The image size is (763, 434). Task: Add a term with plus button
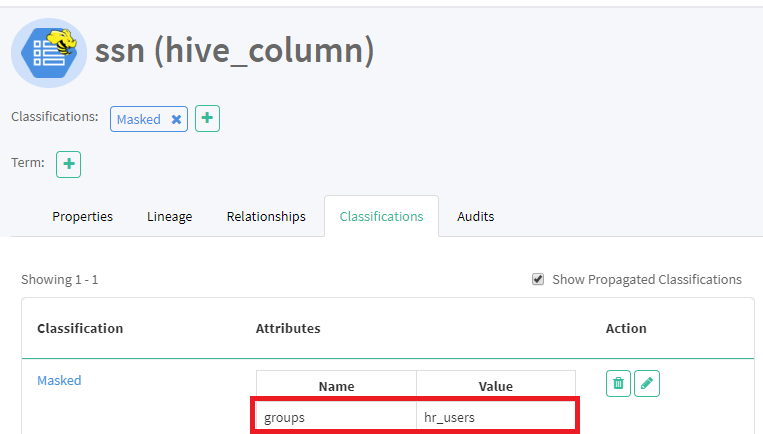point(68,164)
